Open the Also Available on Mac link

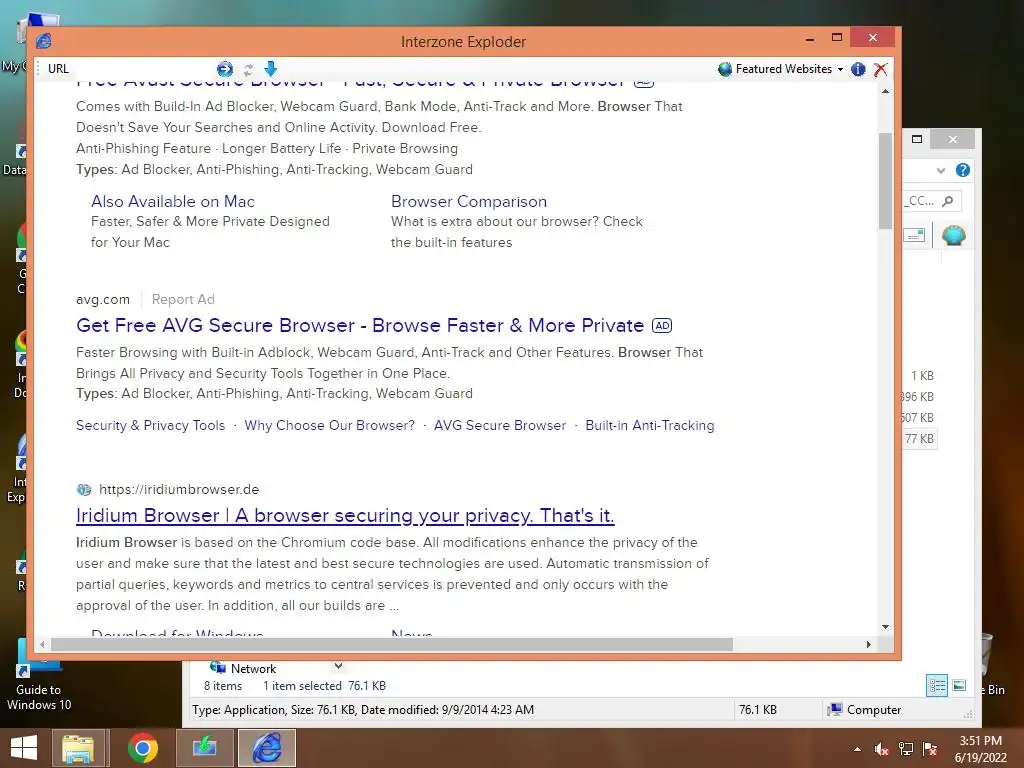tap(172, 201)
